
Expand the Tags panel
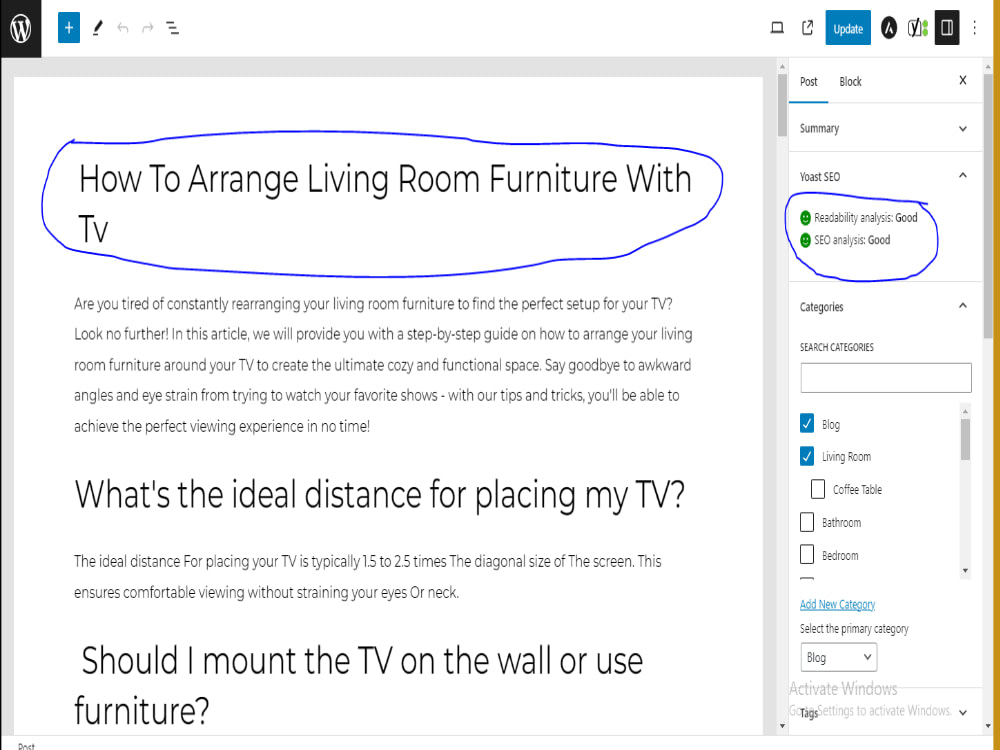point(886,712)
